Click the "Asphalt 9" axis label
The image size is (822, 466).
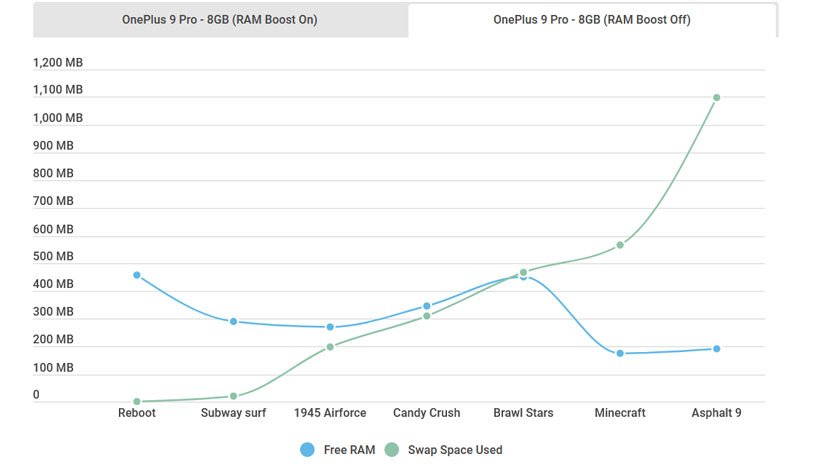tap(717, 413)
